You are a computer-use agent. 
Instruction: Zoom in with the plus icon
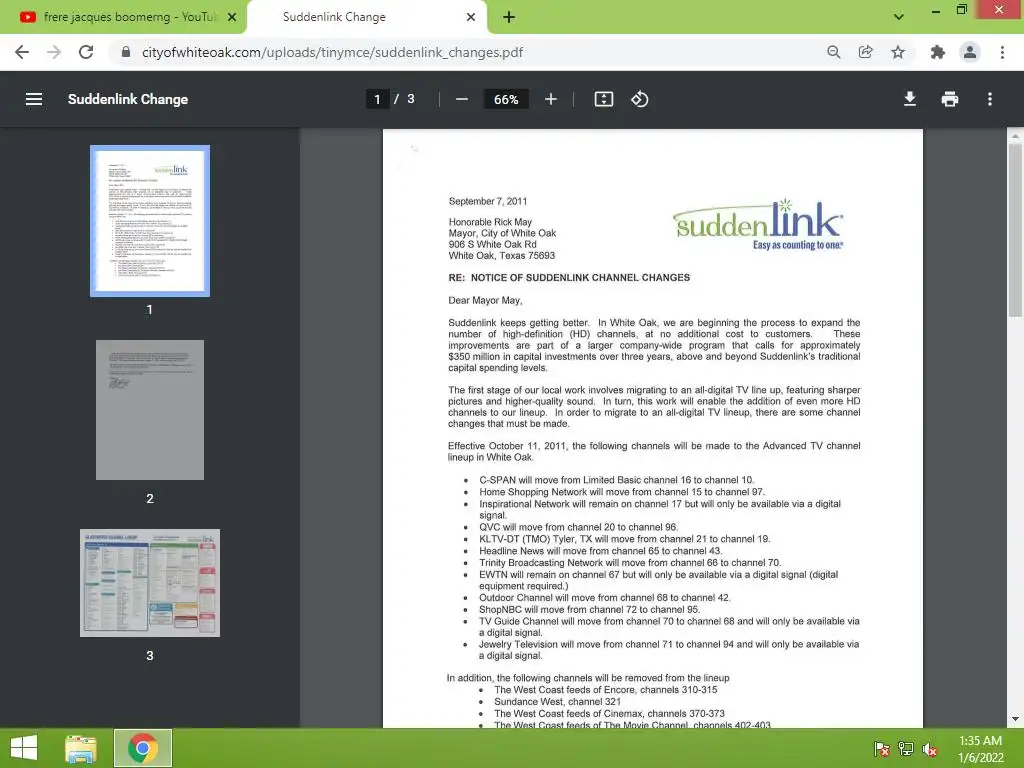551,99
